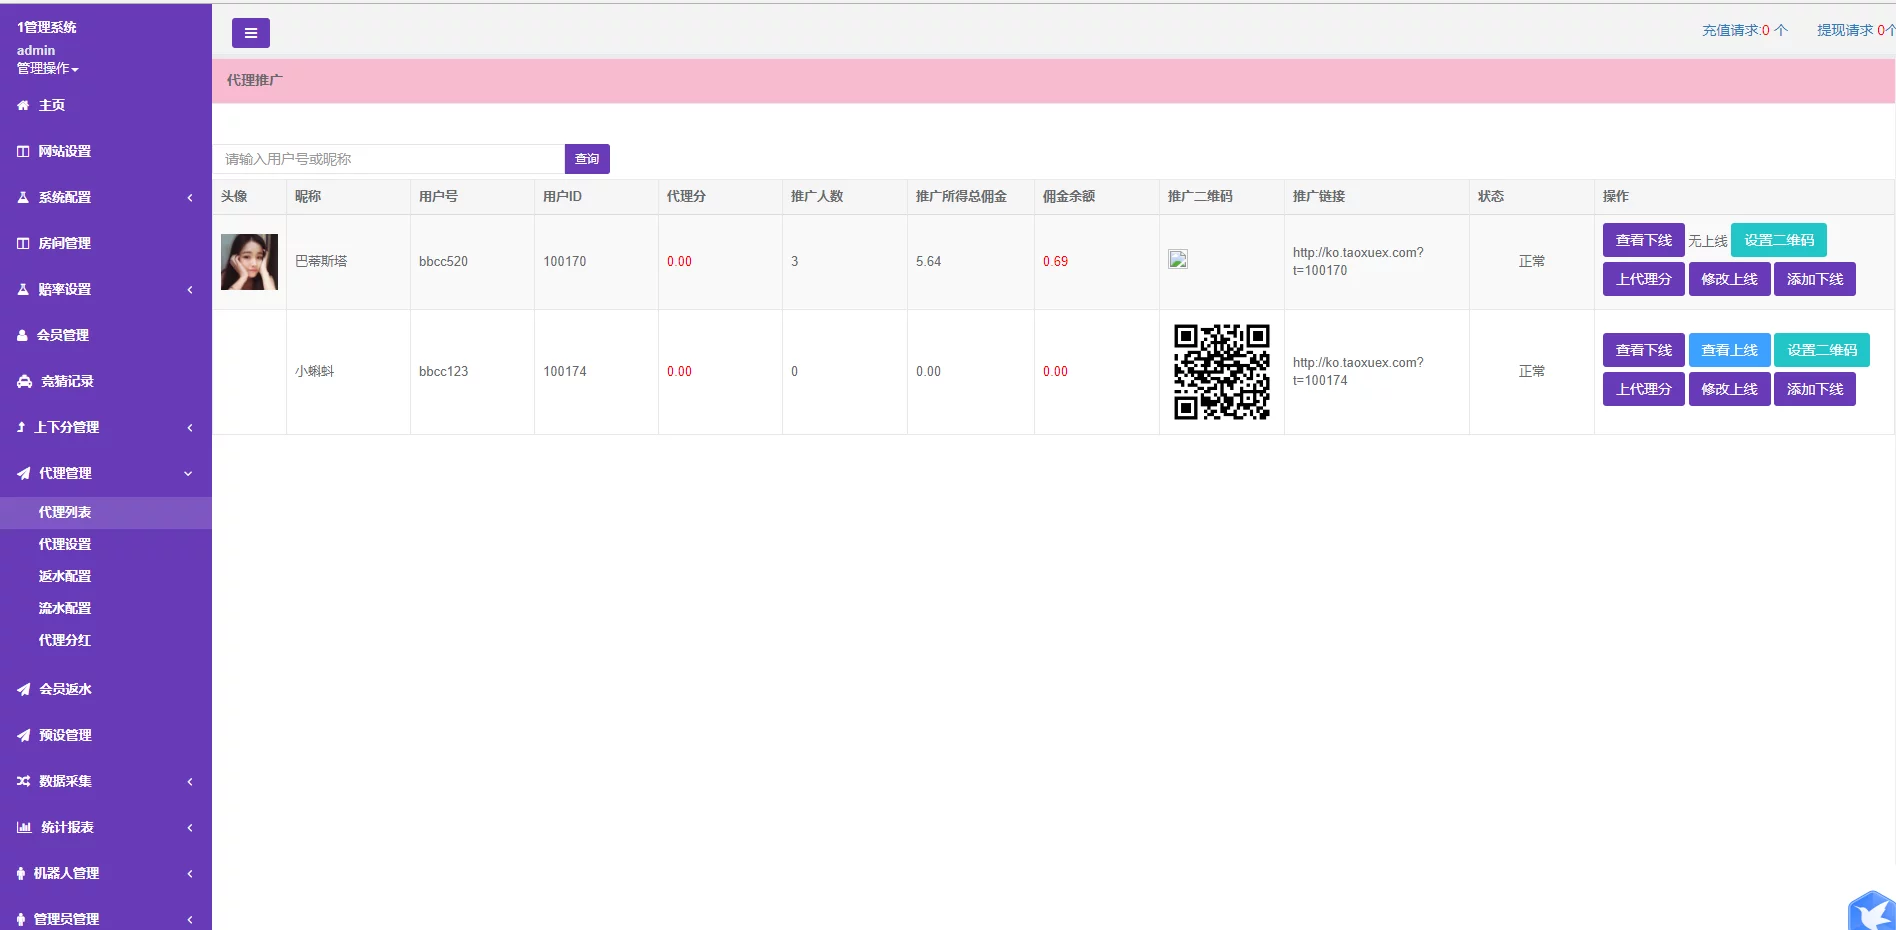Click 查看上线 for bbcc123 row
Viewport: 1896px width, 930px height.
point(1730,350)
